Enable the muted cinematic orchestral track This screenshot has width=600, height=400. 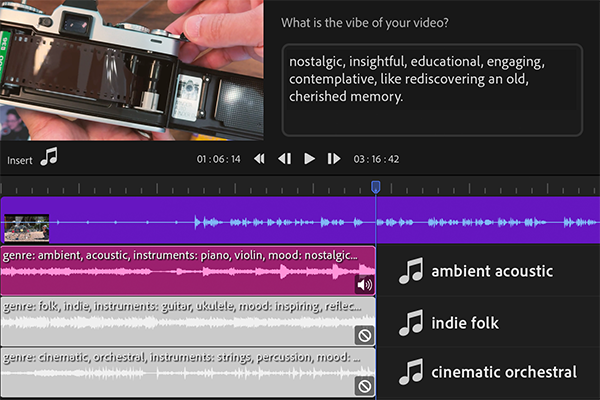pyautogui.click(x=365, y=385)
